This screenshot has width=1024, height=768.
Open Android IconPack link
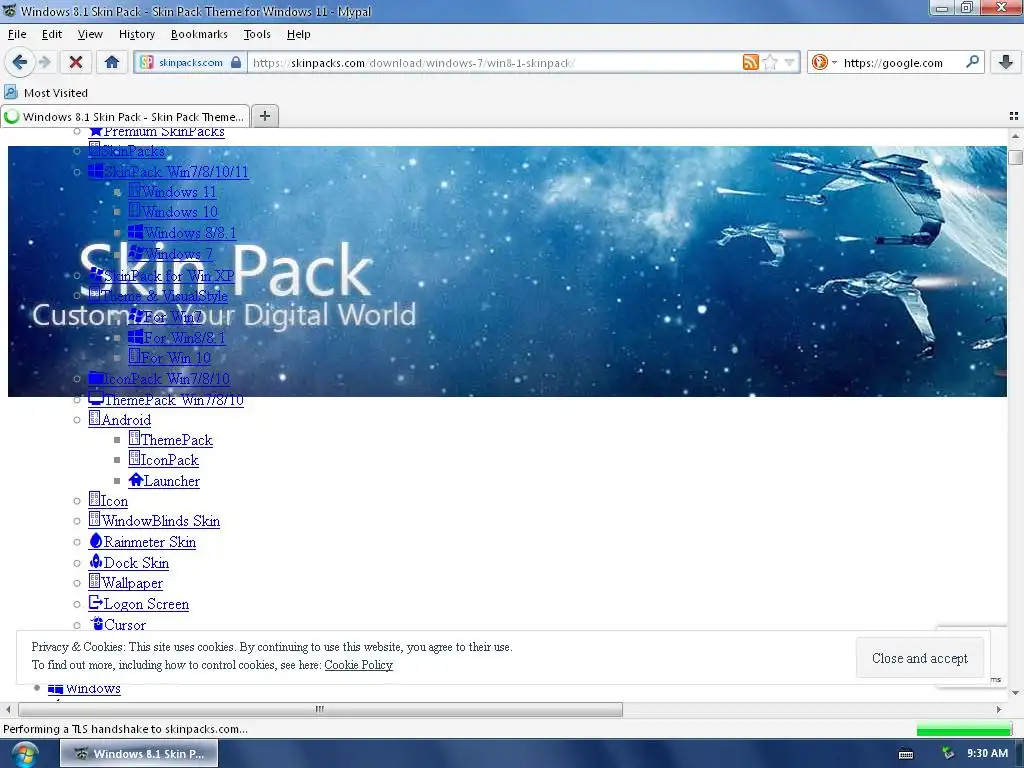click(x=163, y=460)
